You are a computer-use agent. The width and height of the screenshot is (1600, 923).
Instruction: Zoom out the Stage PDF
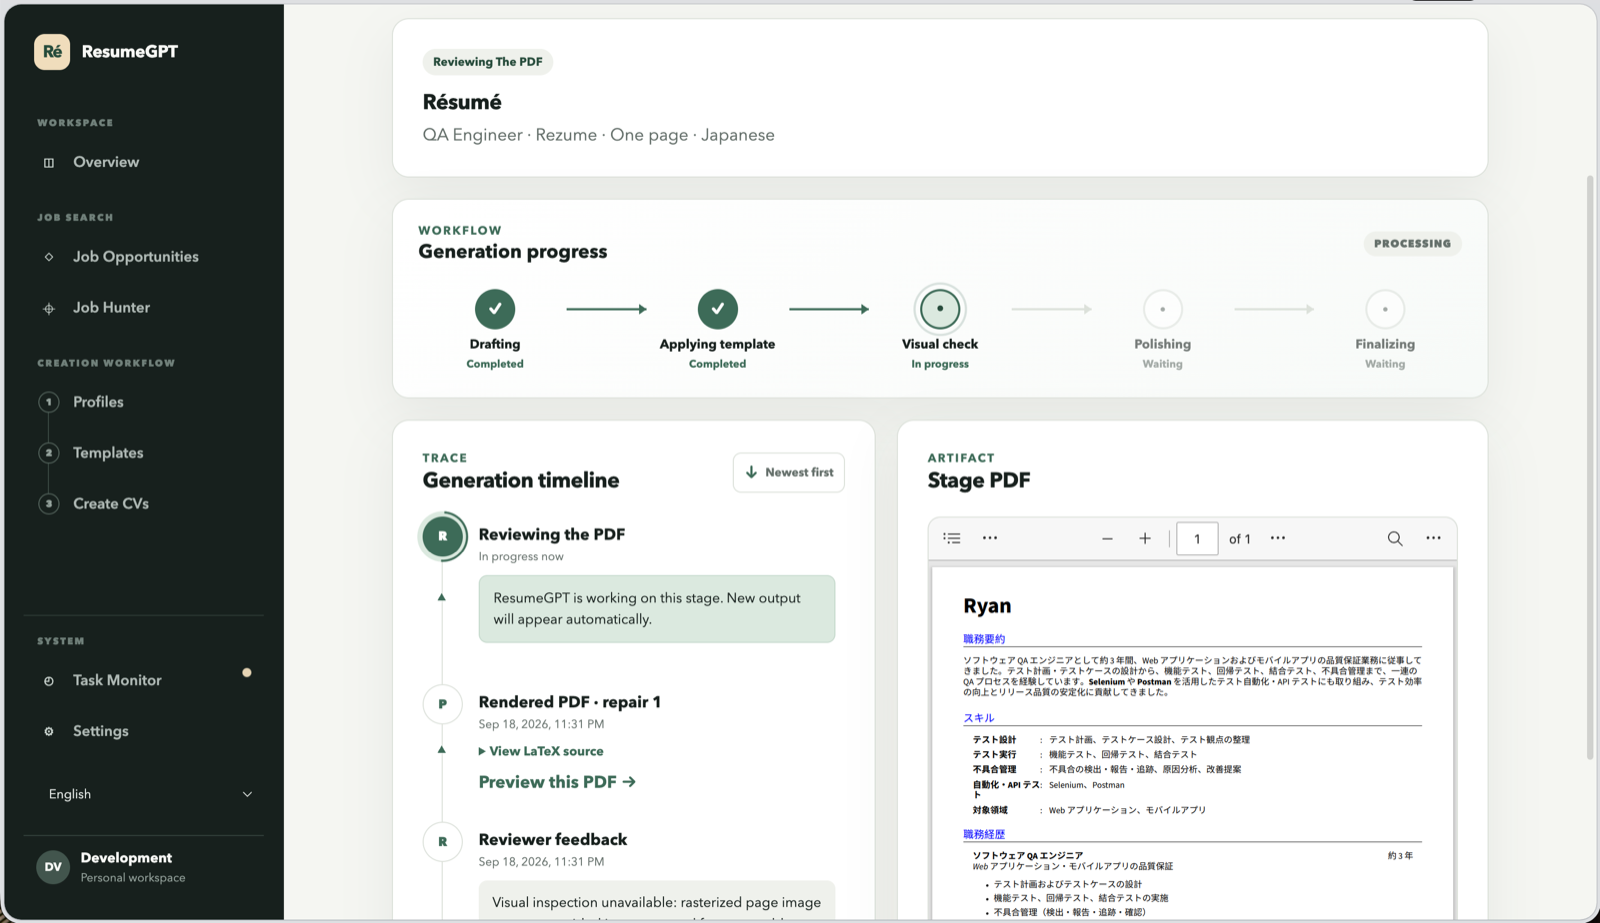[x=1107, y=538]
